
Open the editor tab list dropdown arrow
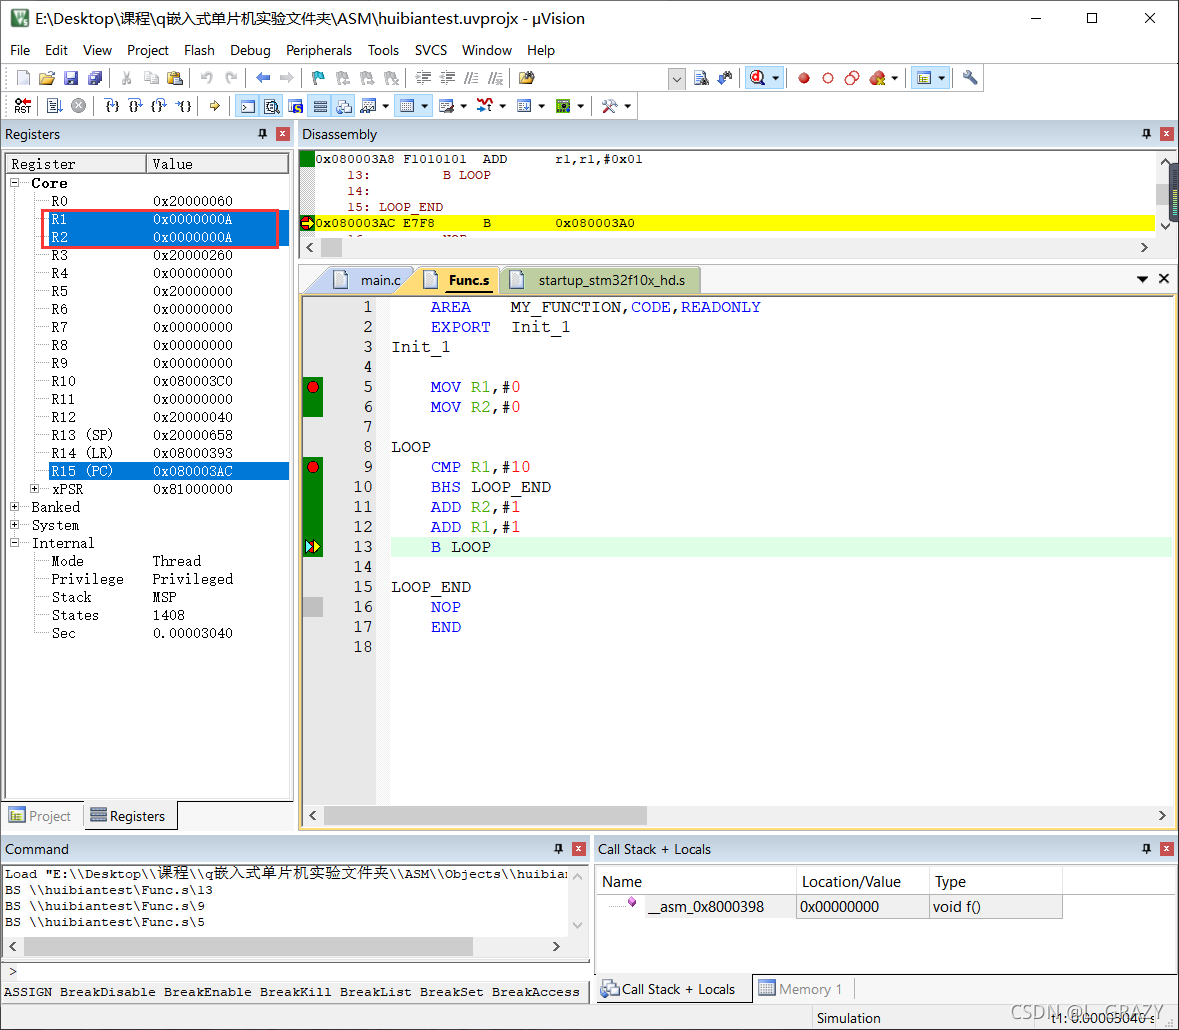[1142, 279]
